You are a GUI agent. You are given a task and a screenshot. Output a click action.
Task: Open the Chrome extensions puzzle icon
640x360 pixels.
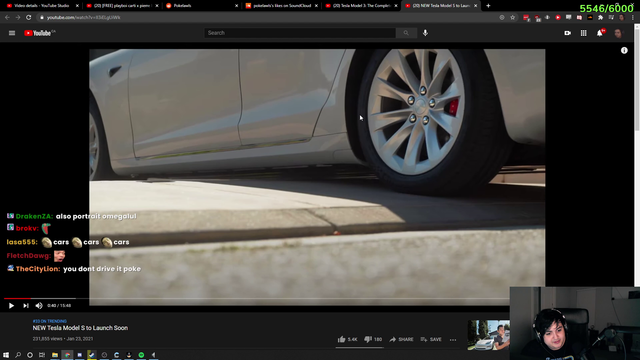600,18
